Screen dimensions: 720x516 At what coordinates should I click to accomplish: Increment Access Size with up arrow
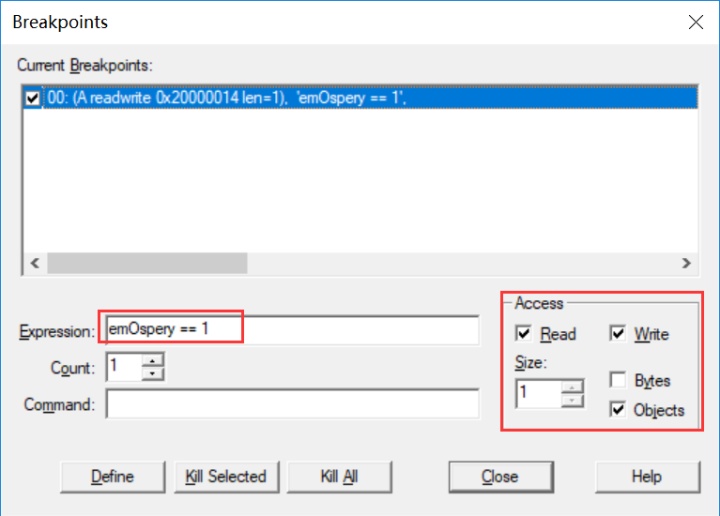[572, 387]
